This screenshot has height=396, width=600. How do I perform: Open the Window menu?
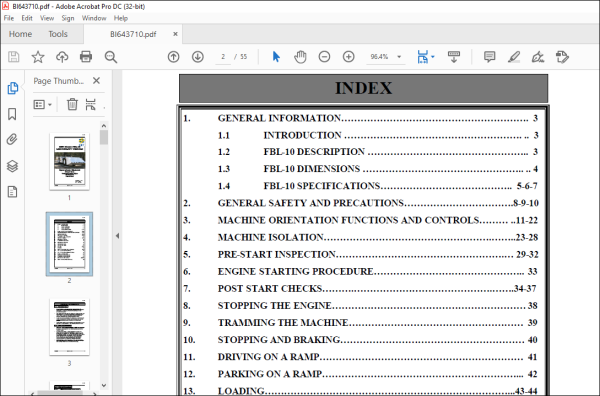pos(94,18)
